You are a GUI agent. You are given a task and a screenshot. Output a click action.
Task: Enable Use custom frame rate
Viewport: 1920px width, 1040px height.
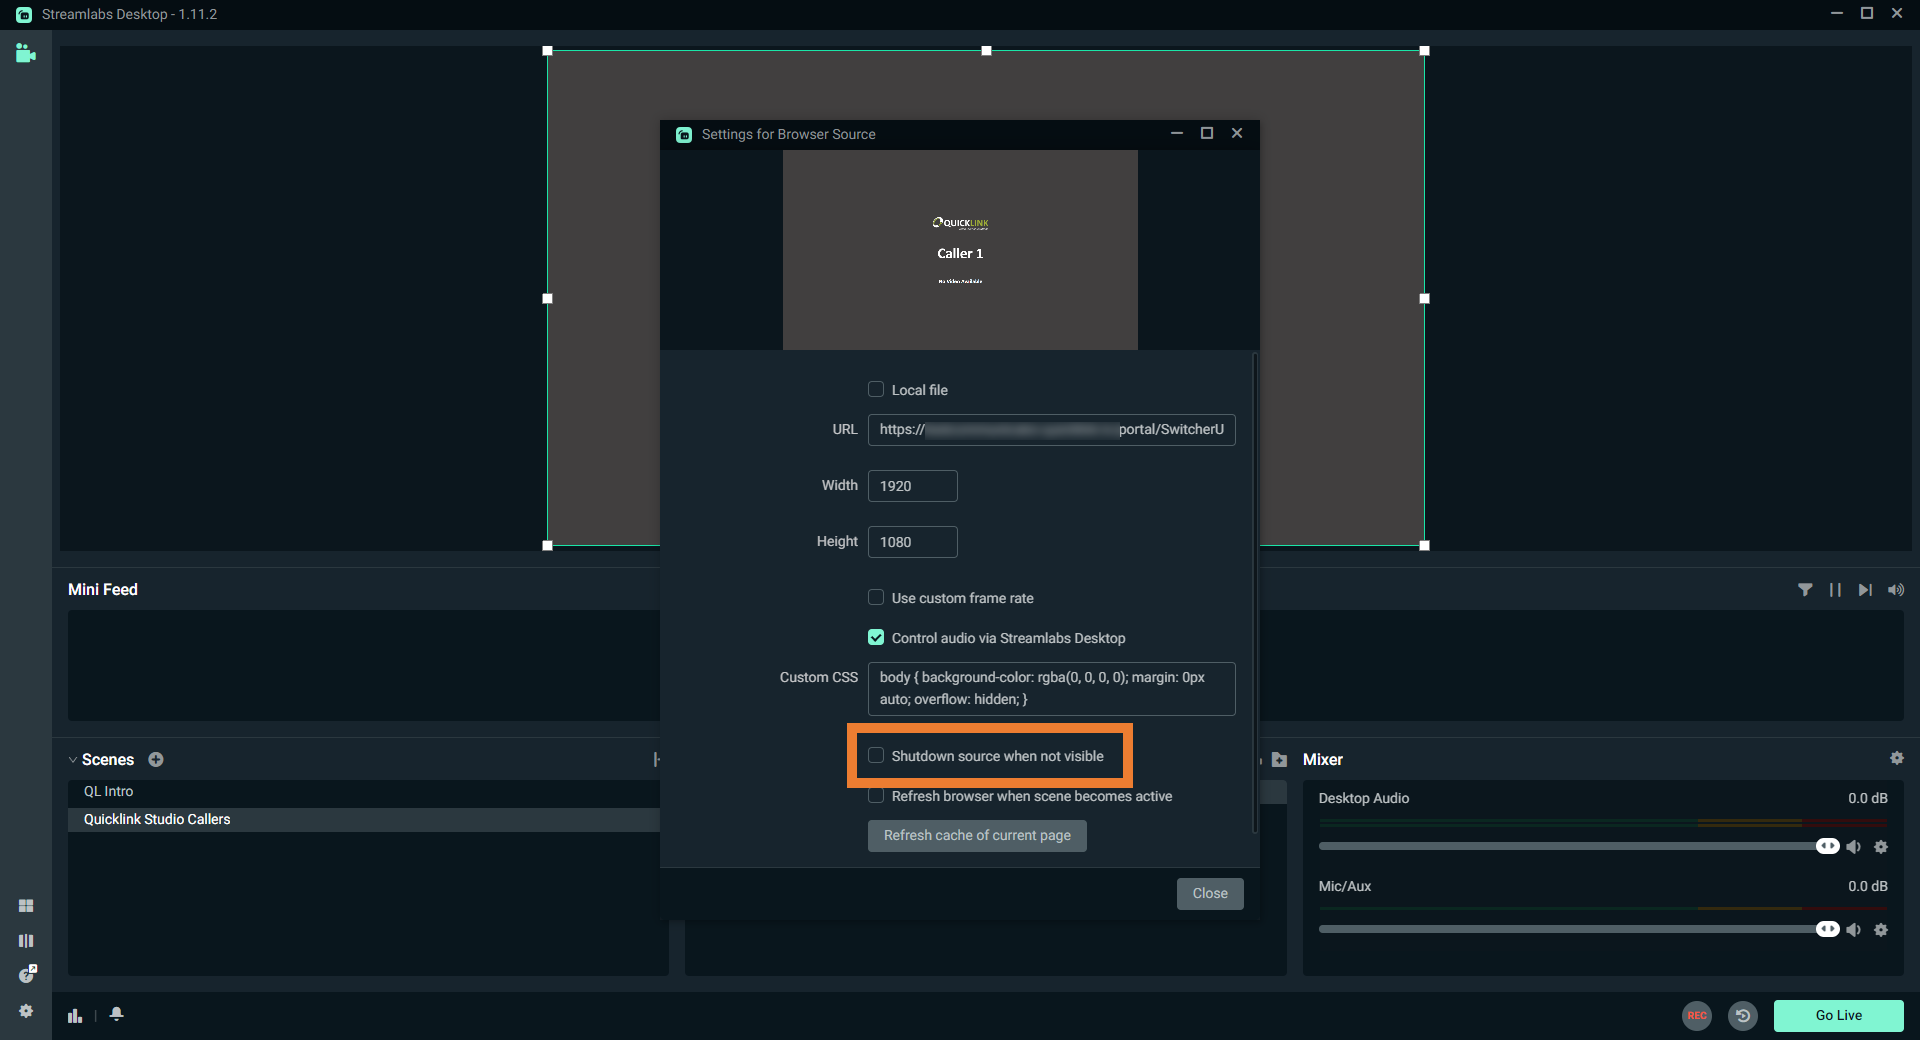click(876, 598)
